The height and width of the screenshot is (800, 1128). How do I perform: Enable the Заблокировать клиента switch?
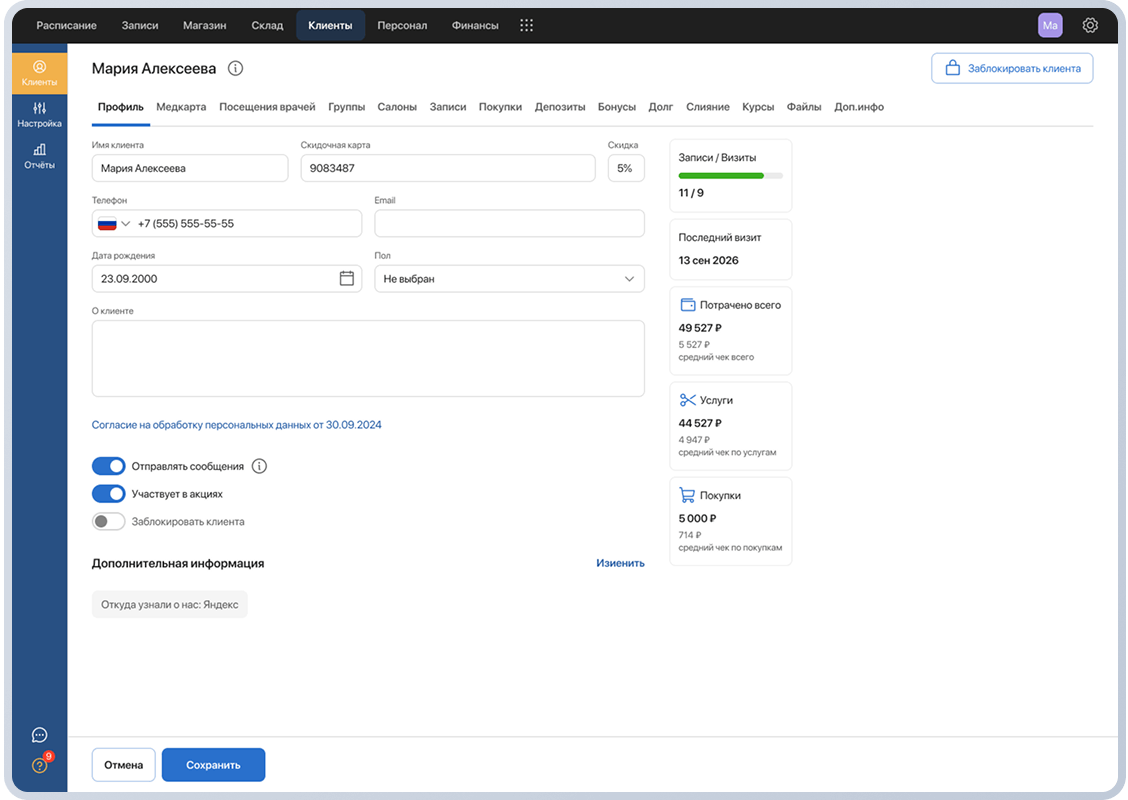(x=109, y=522)
